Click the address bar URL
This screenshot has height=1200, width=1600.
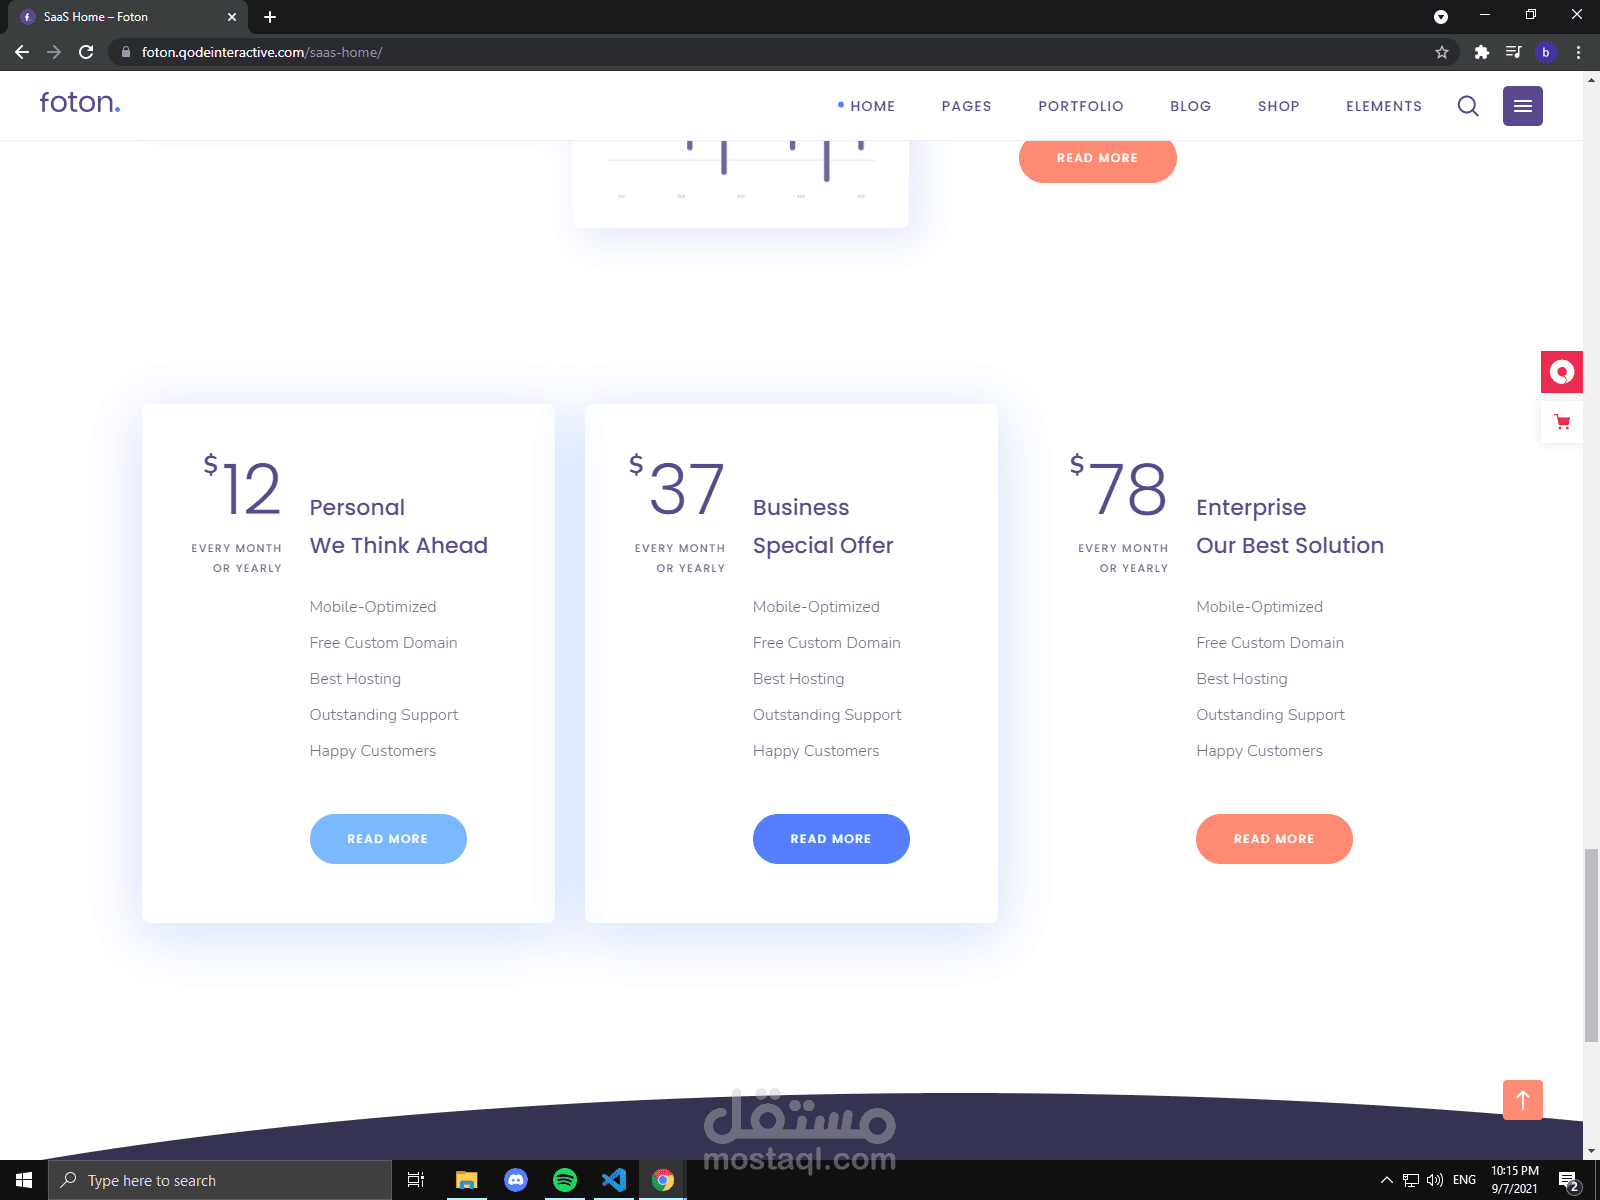[x=261, y=52]
